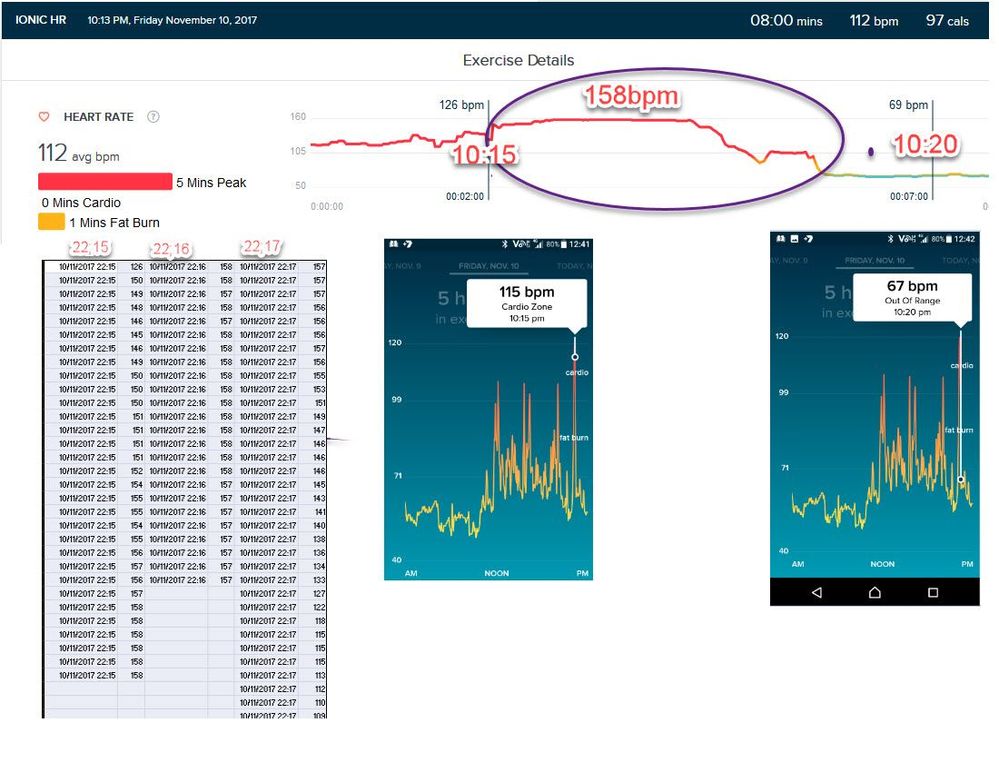Select spreadsheet cell with value 143
Screen dimensions: 999x773
(x=313, y=498)
